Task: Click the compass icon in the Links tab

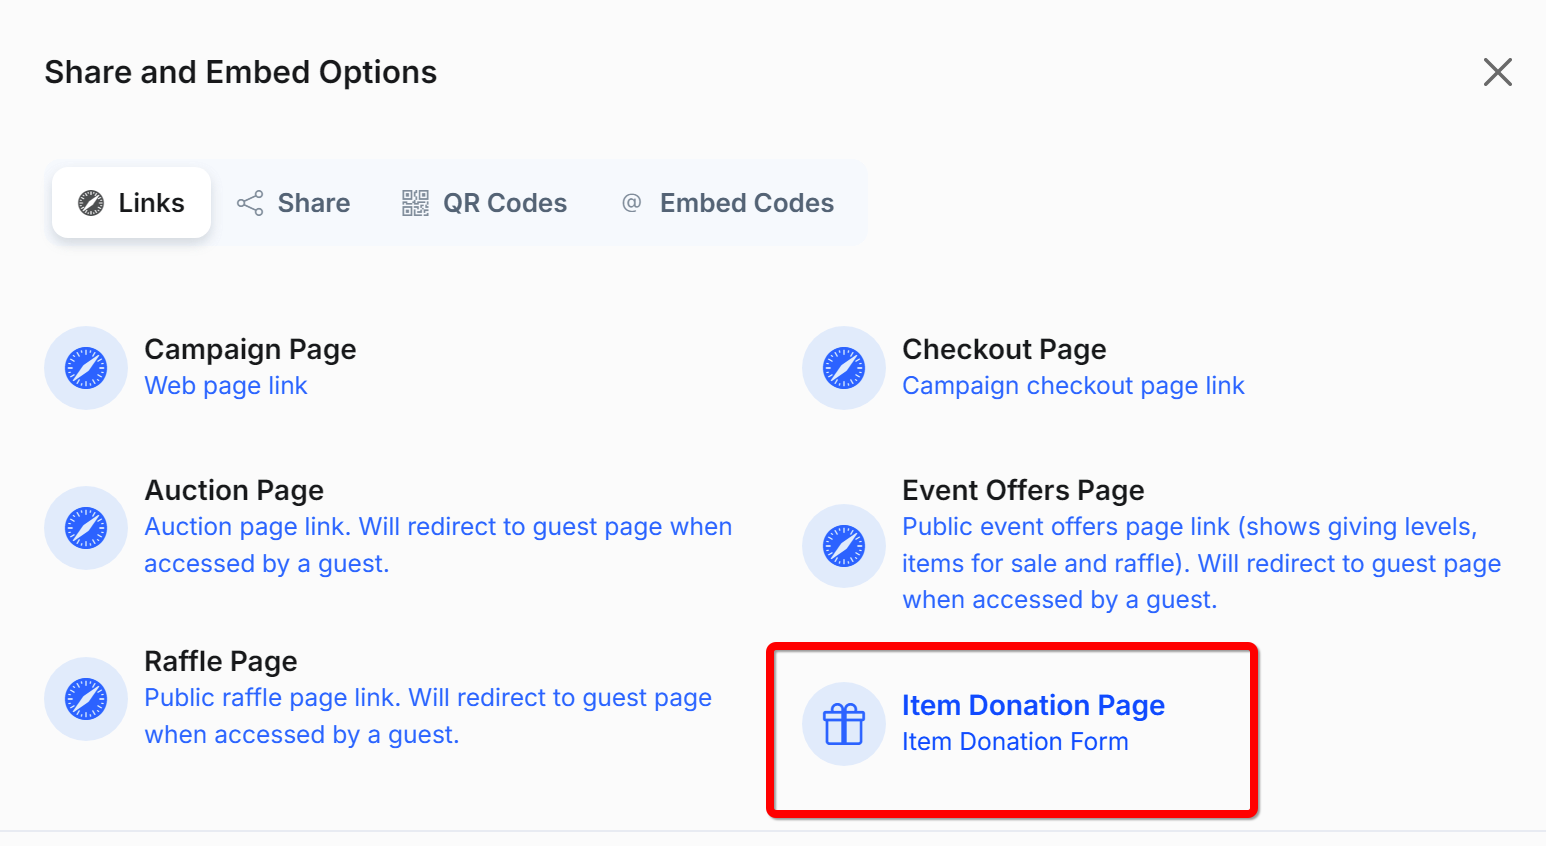Action: (91, 203)
